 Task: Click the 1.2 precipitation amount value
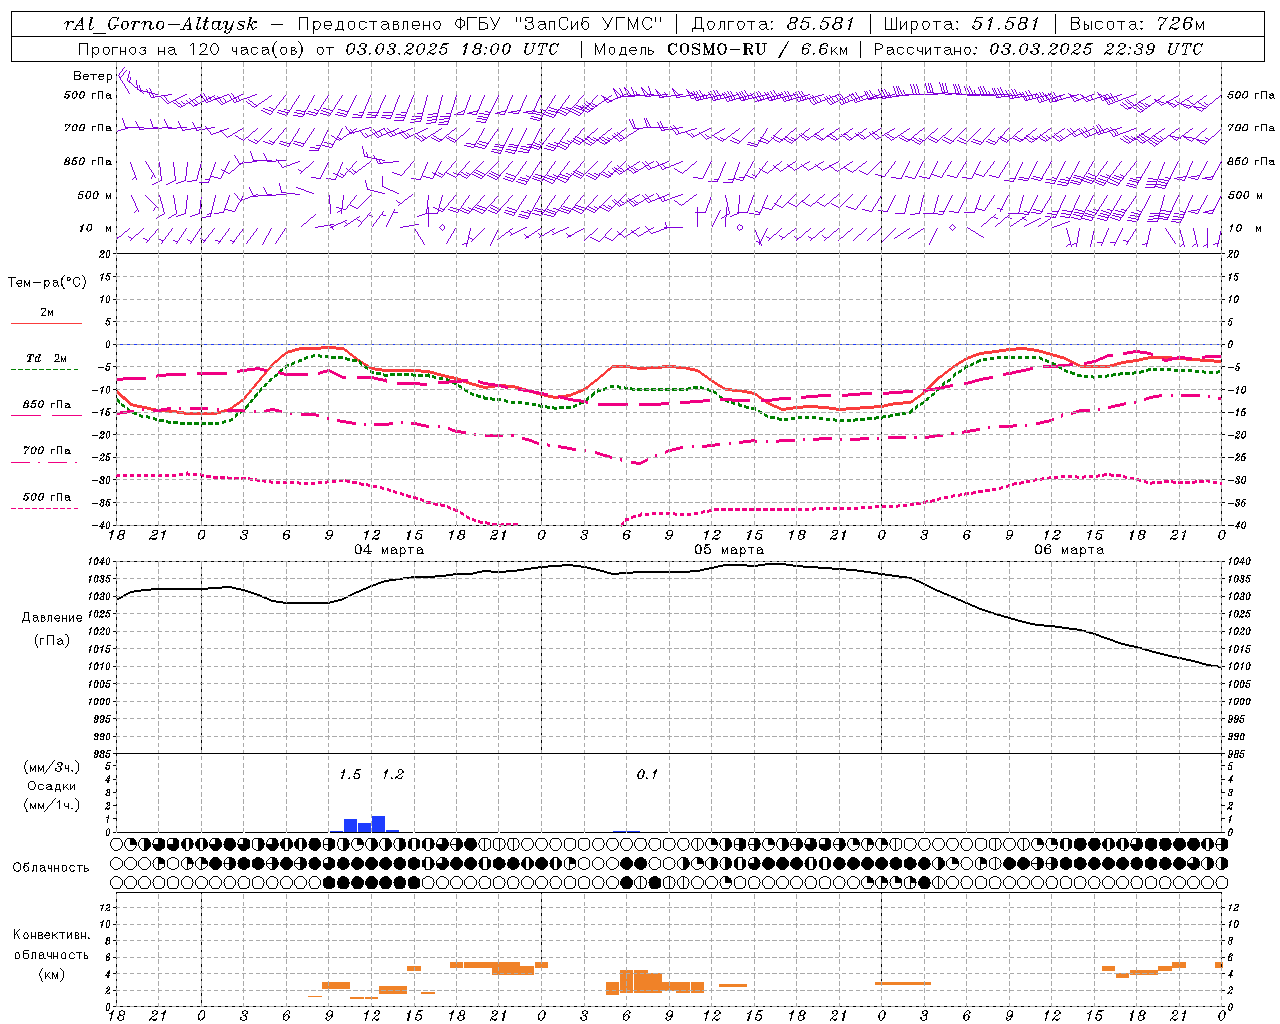click(393, 774)
